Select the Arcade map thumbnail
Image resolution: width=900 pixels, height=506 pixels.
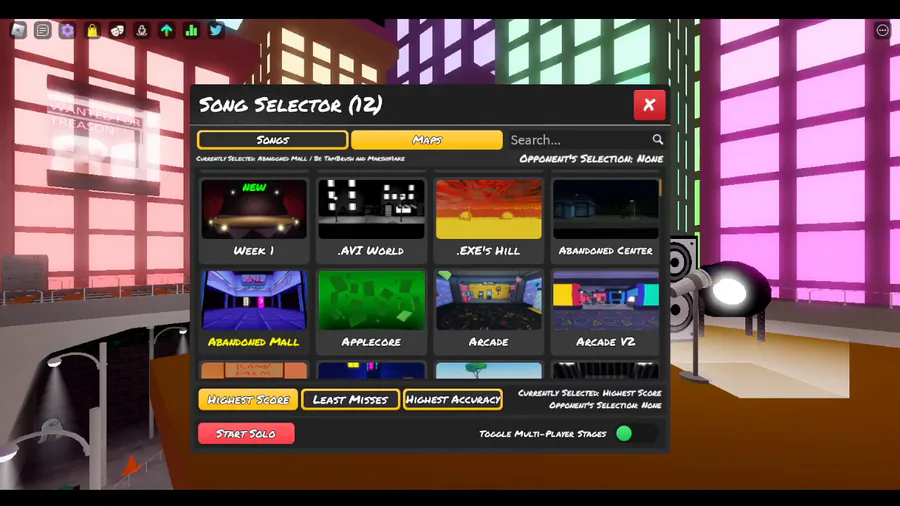point(488,300)
